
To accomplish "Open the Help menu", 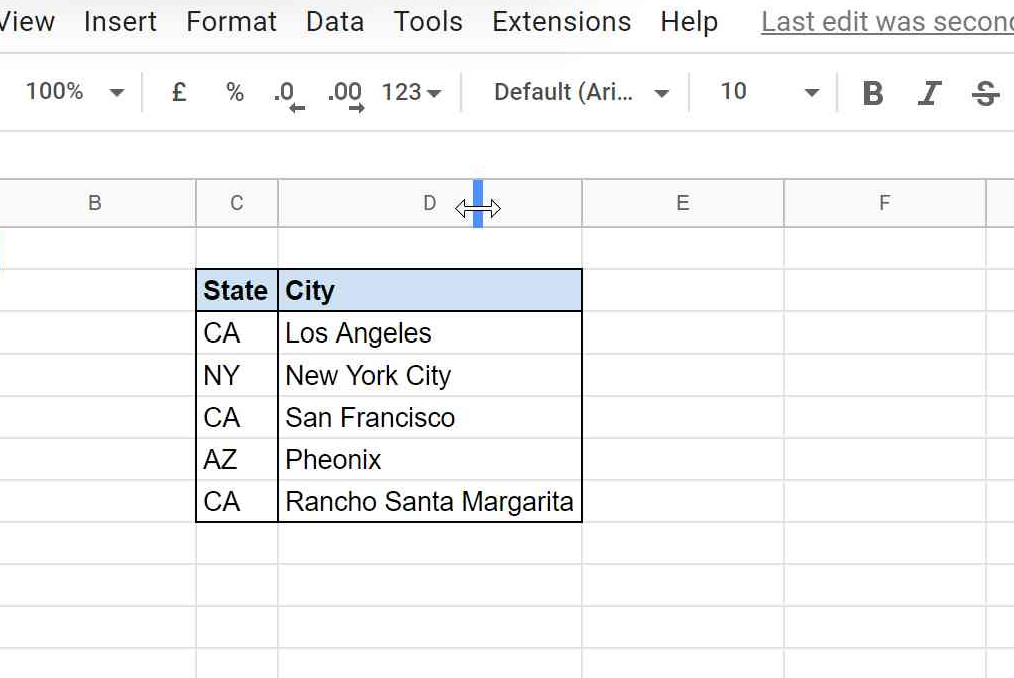I will pyautogui.click(x=688, y=21).
